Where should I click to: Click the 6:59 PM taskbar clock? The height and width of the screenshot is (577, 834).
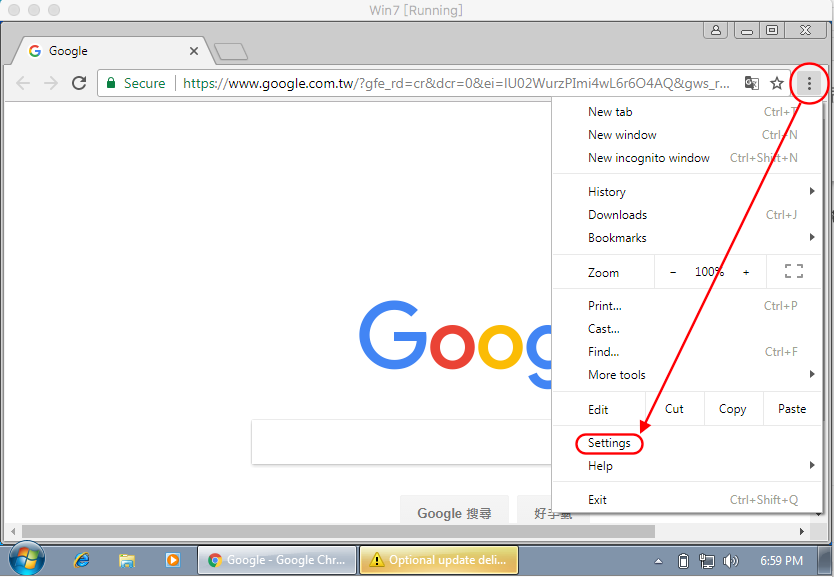click(x=781, y=561)
